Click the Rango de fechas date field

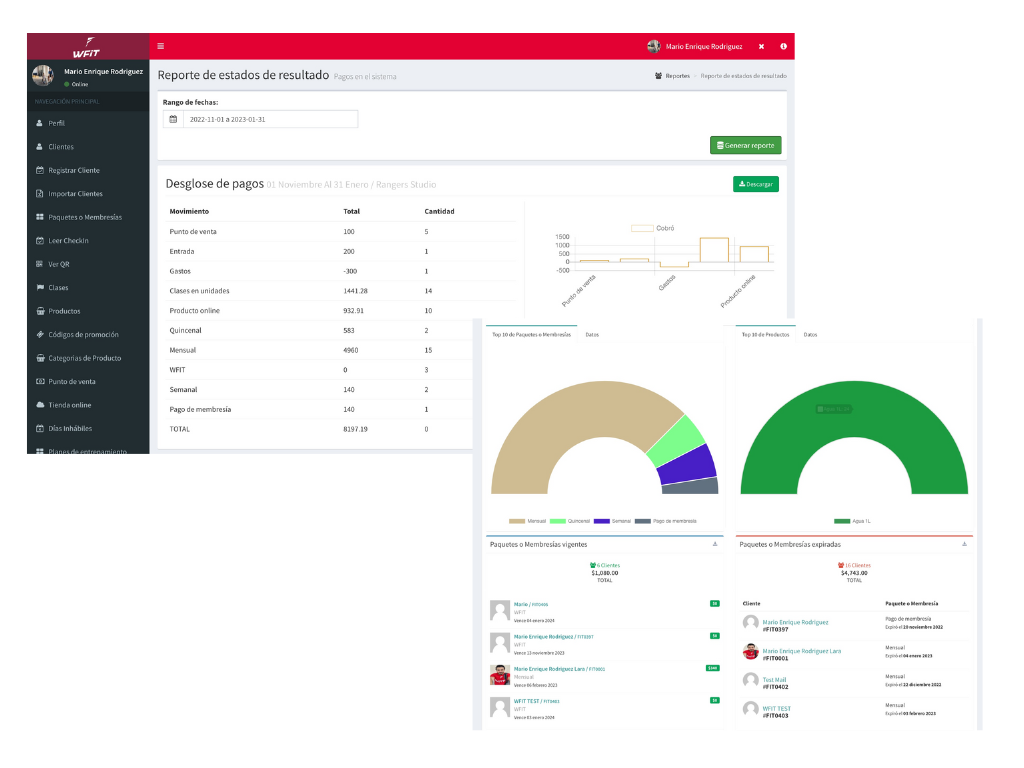click(x=269, y=119)
